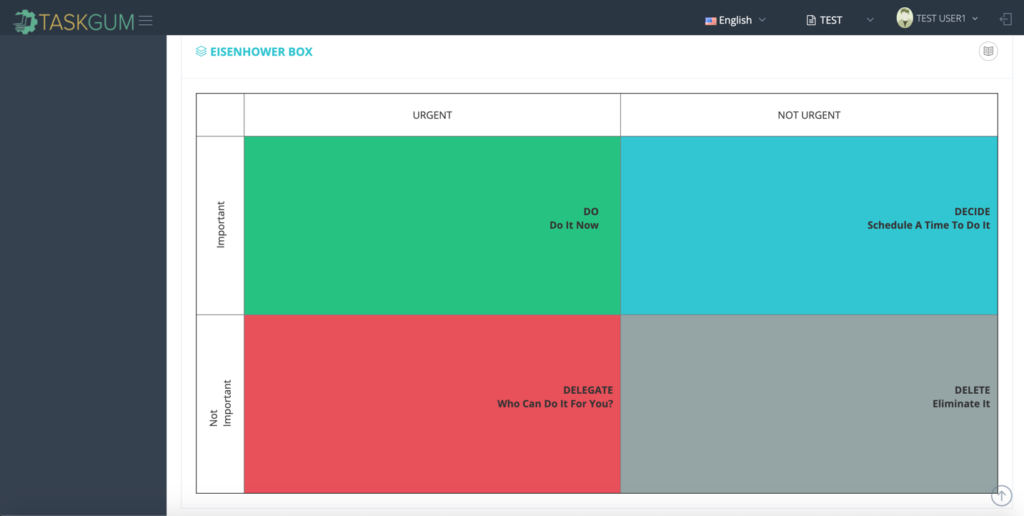
Task: Click the TaskGum logo
Action: (74, 20)
